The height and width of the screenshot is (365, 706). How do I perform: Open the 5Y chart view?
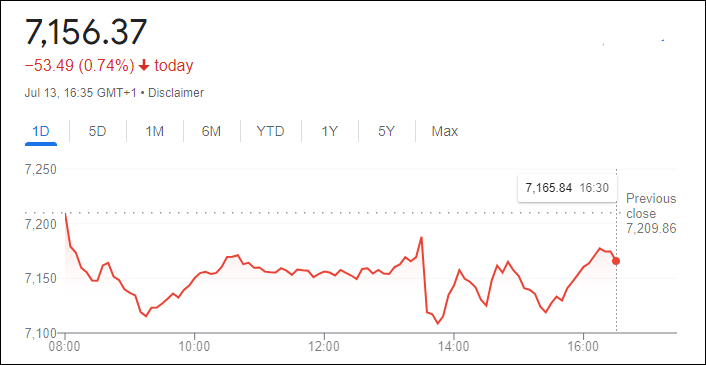click(386, 131)
